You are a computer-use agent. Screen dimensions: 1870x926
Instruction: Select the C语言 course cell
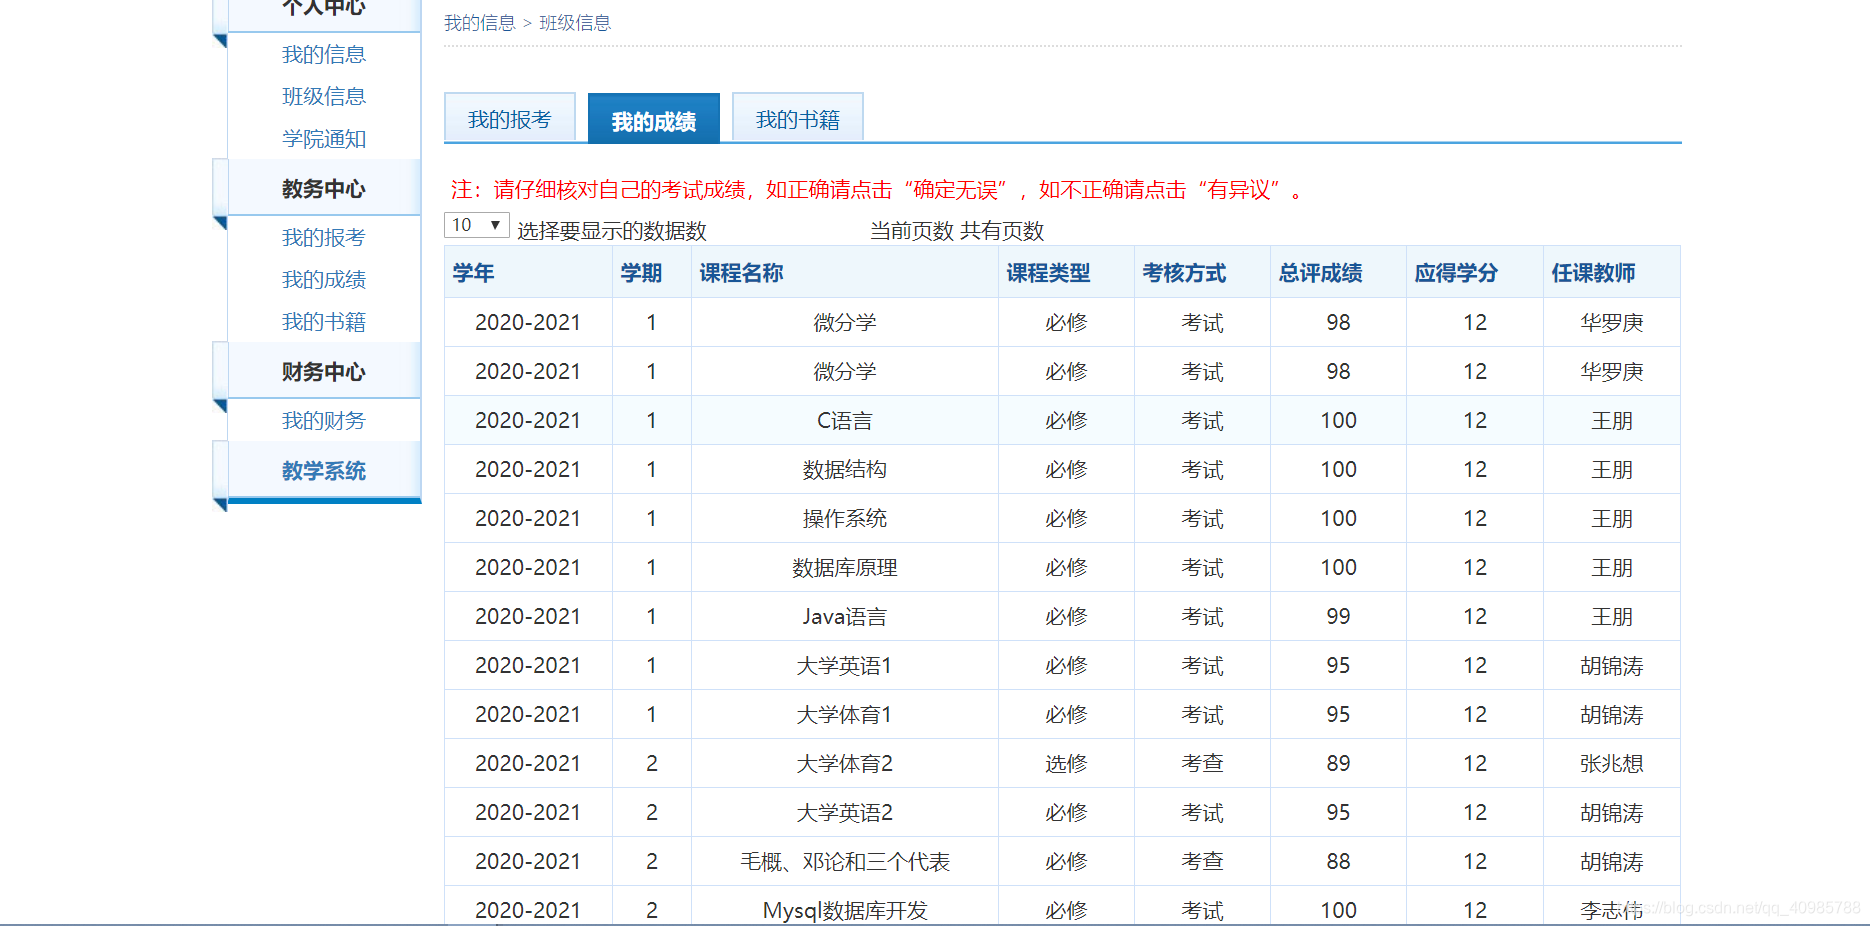(845, 420)
